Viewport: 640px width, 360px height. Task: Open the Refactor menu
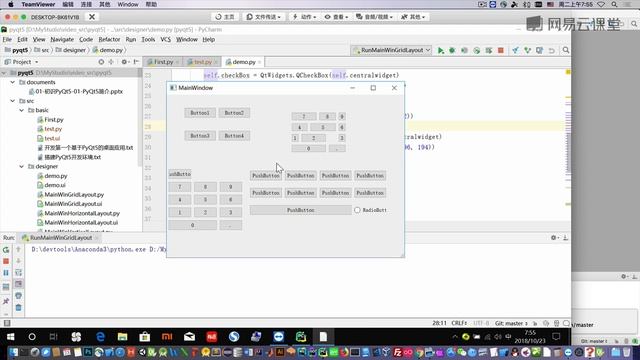point(109,40)
